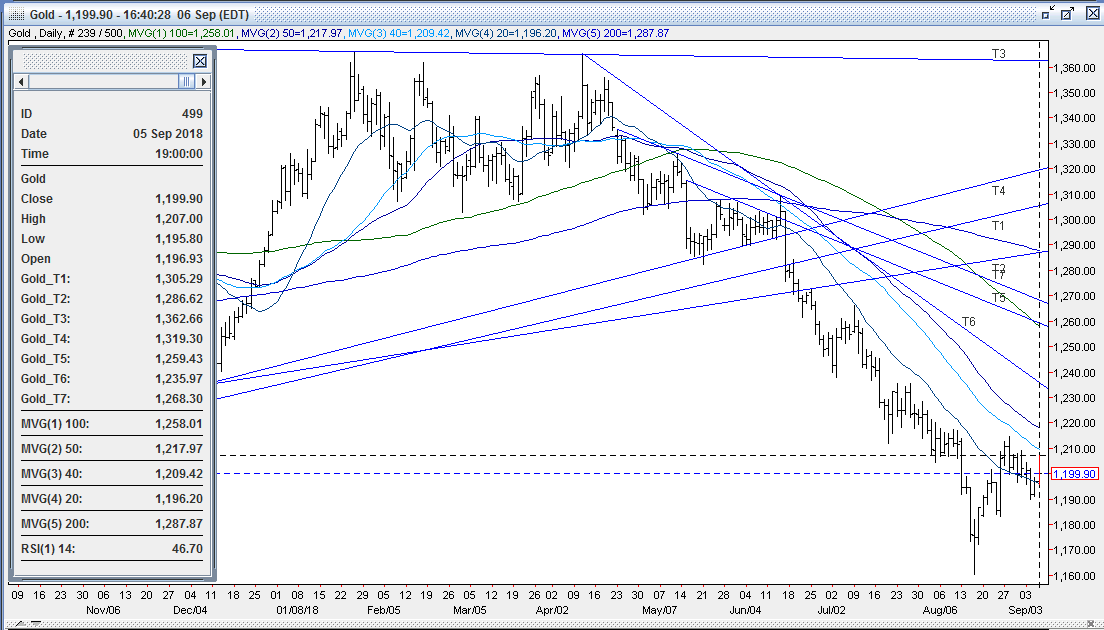1104x630 pixels.
Task: Maximize the Gold chart window
Action: (1067, 13)
